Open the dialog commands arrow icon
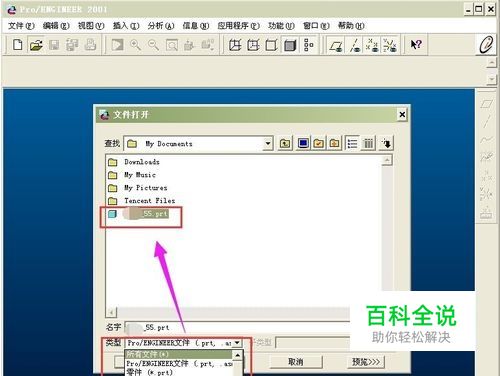 386,144
